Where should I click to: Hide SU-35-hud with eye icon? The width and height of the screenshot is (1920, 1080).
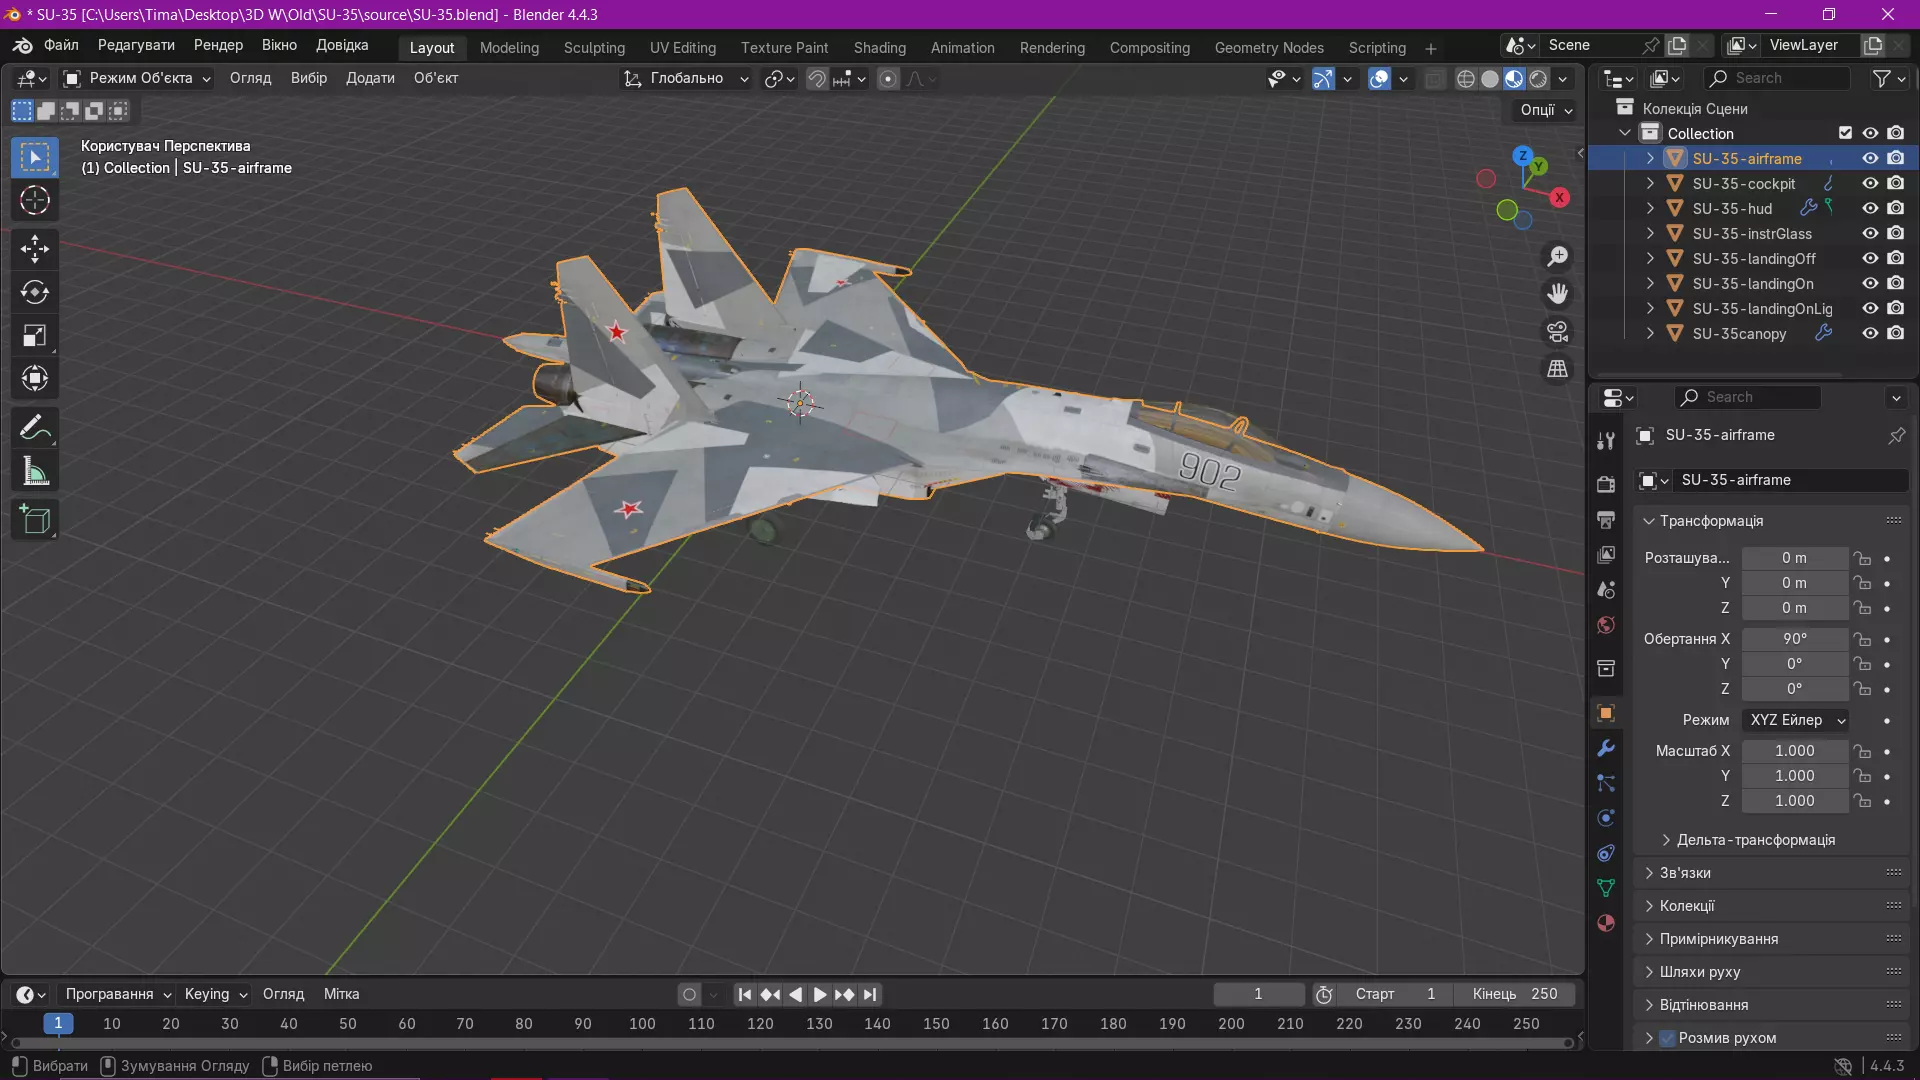pyautogui.click(x=1870, y=209)
